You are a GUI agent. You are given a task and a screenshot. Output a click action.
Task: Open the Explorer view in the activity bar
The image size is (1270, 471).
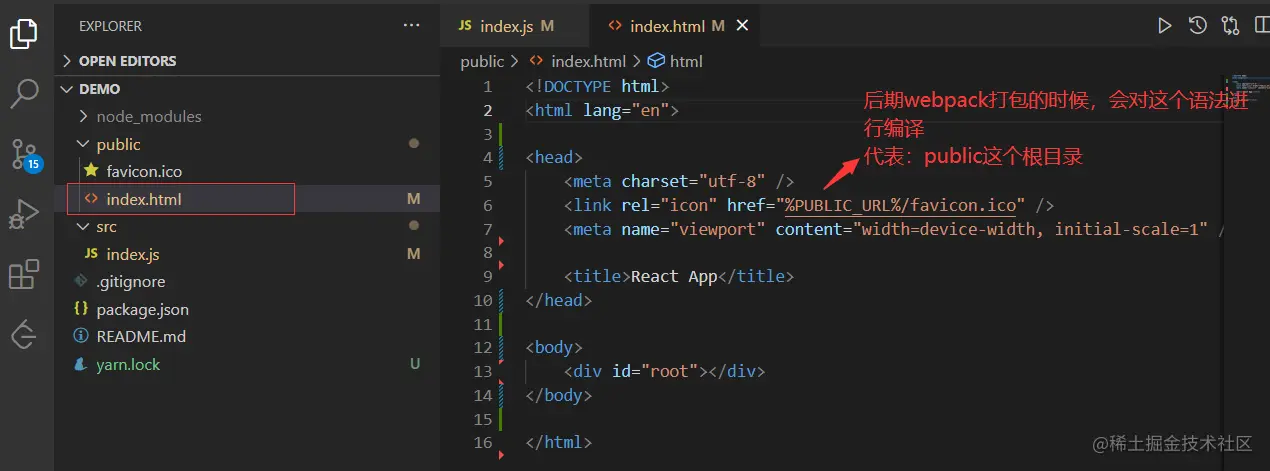[x=24, y=33]
